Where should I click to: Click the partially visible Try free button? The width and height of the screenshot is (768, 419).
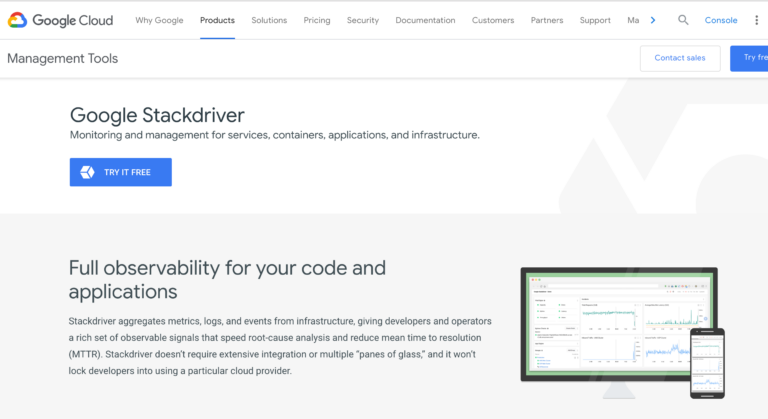[x=749, y=58]
